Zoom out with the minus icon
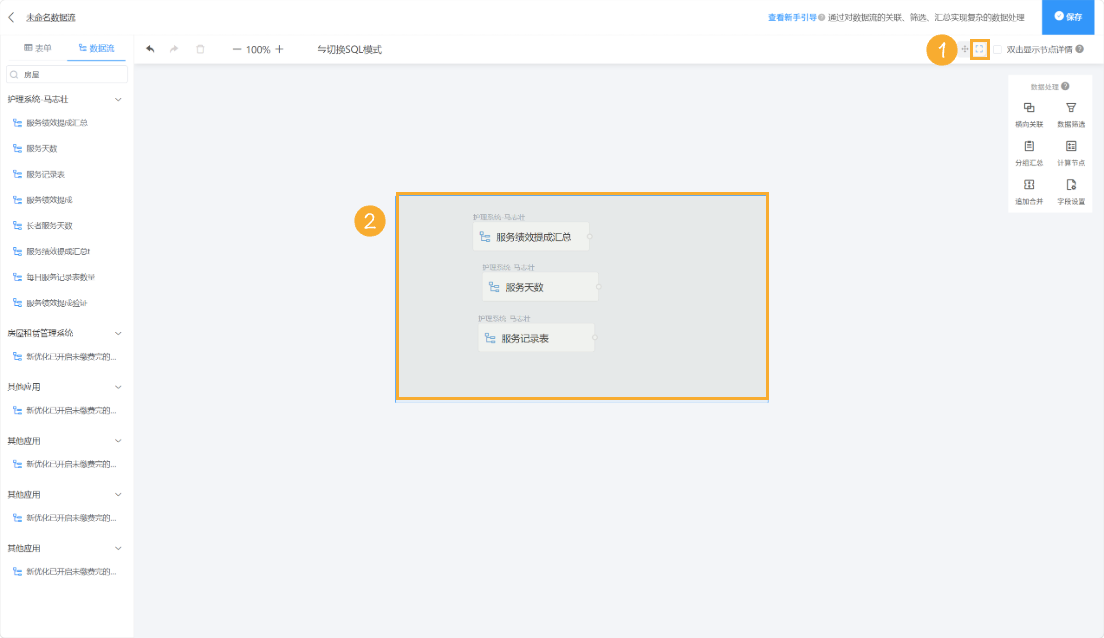 237,49
